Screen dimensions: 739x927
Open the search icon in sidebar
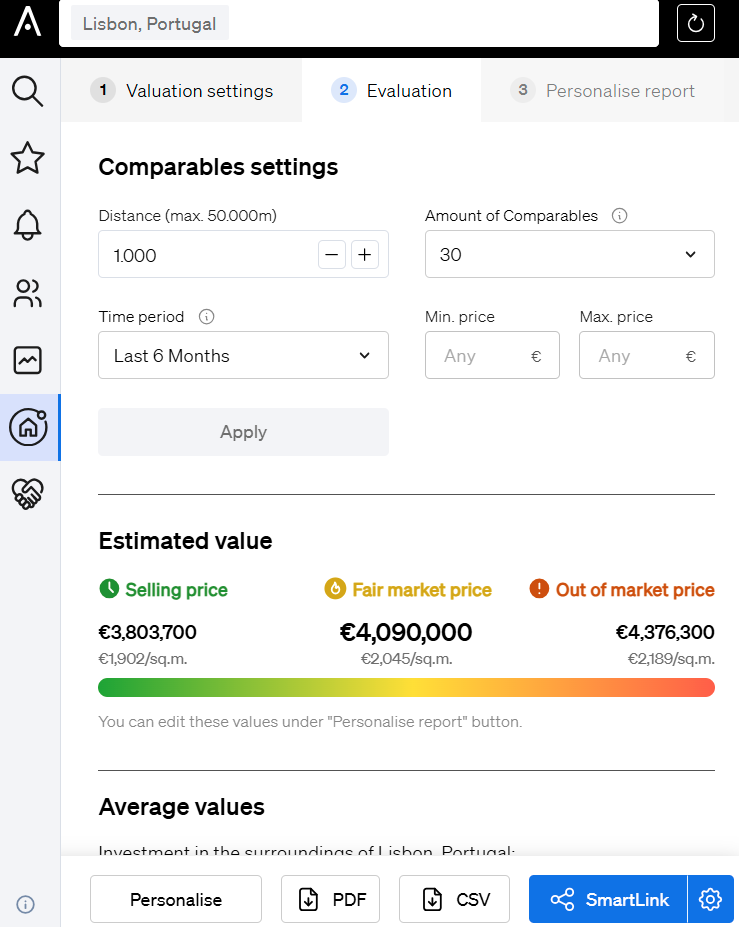[x=28, y=91]
